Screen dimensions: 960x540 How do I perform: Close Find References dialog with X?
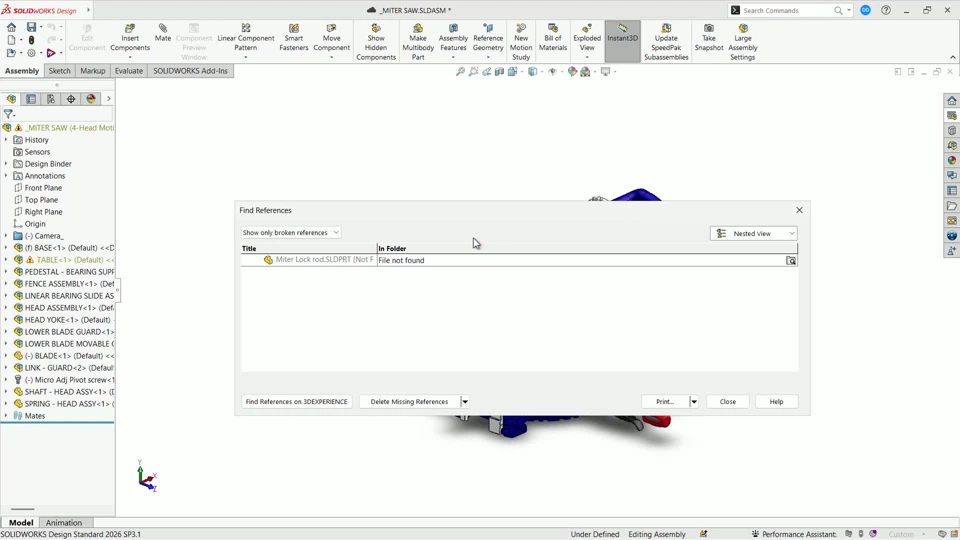tap(799, 210)
